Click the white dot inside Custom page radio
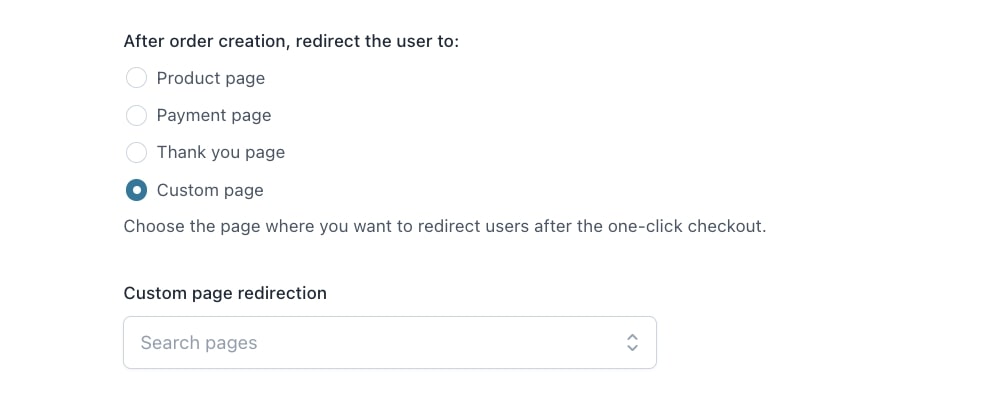Screen dimensions: 990x400 (x=136, y=190)
